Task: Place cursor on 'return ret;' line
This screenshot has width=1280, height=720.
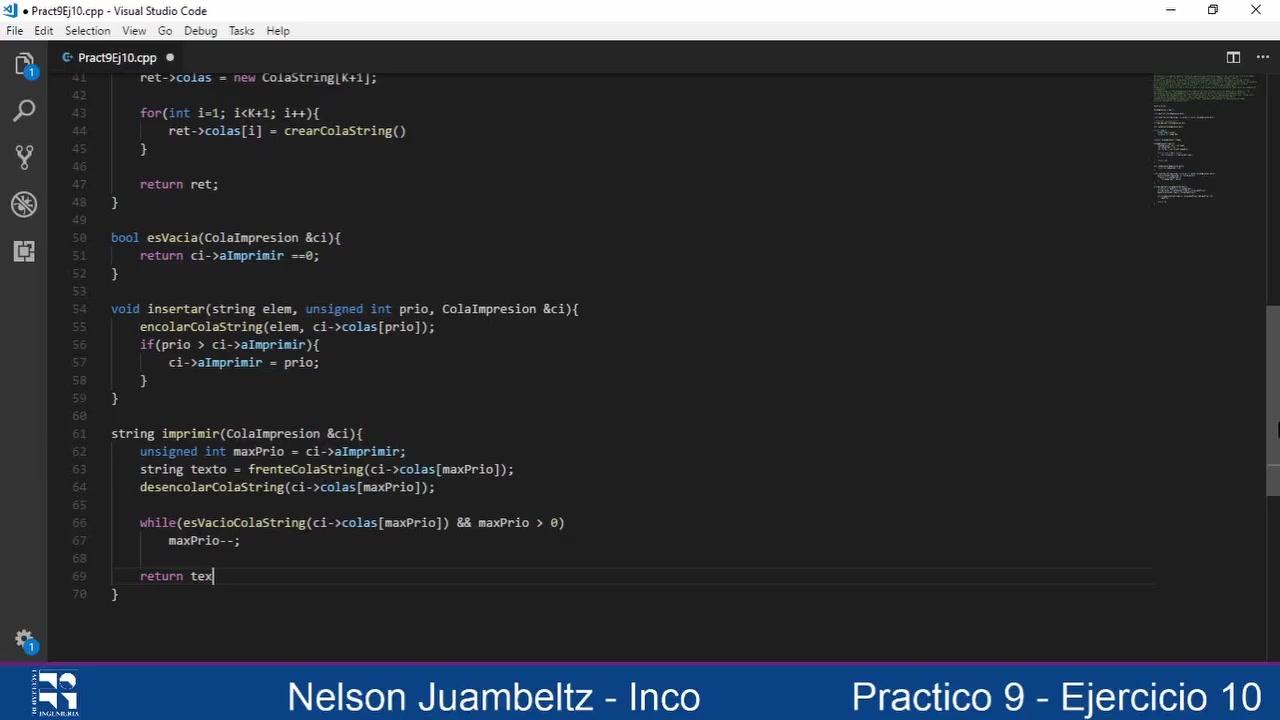Action: pos(179,184)
